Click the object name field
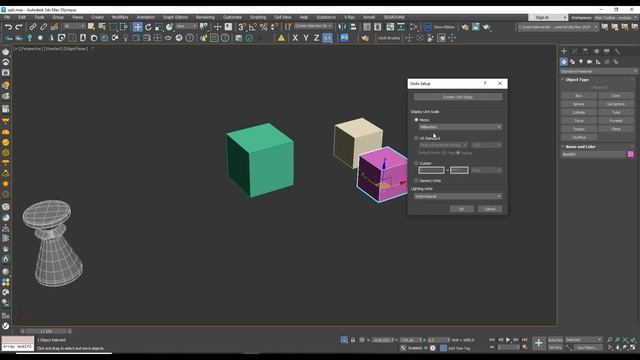The width and height of the screenshot is (640, 360). pyautogui.click(x=593, y=154)
